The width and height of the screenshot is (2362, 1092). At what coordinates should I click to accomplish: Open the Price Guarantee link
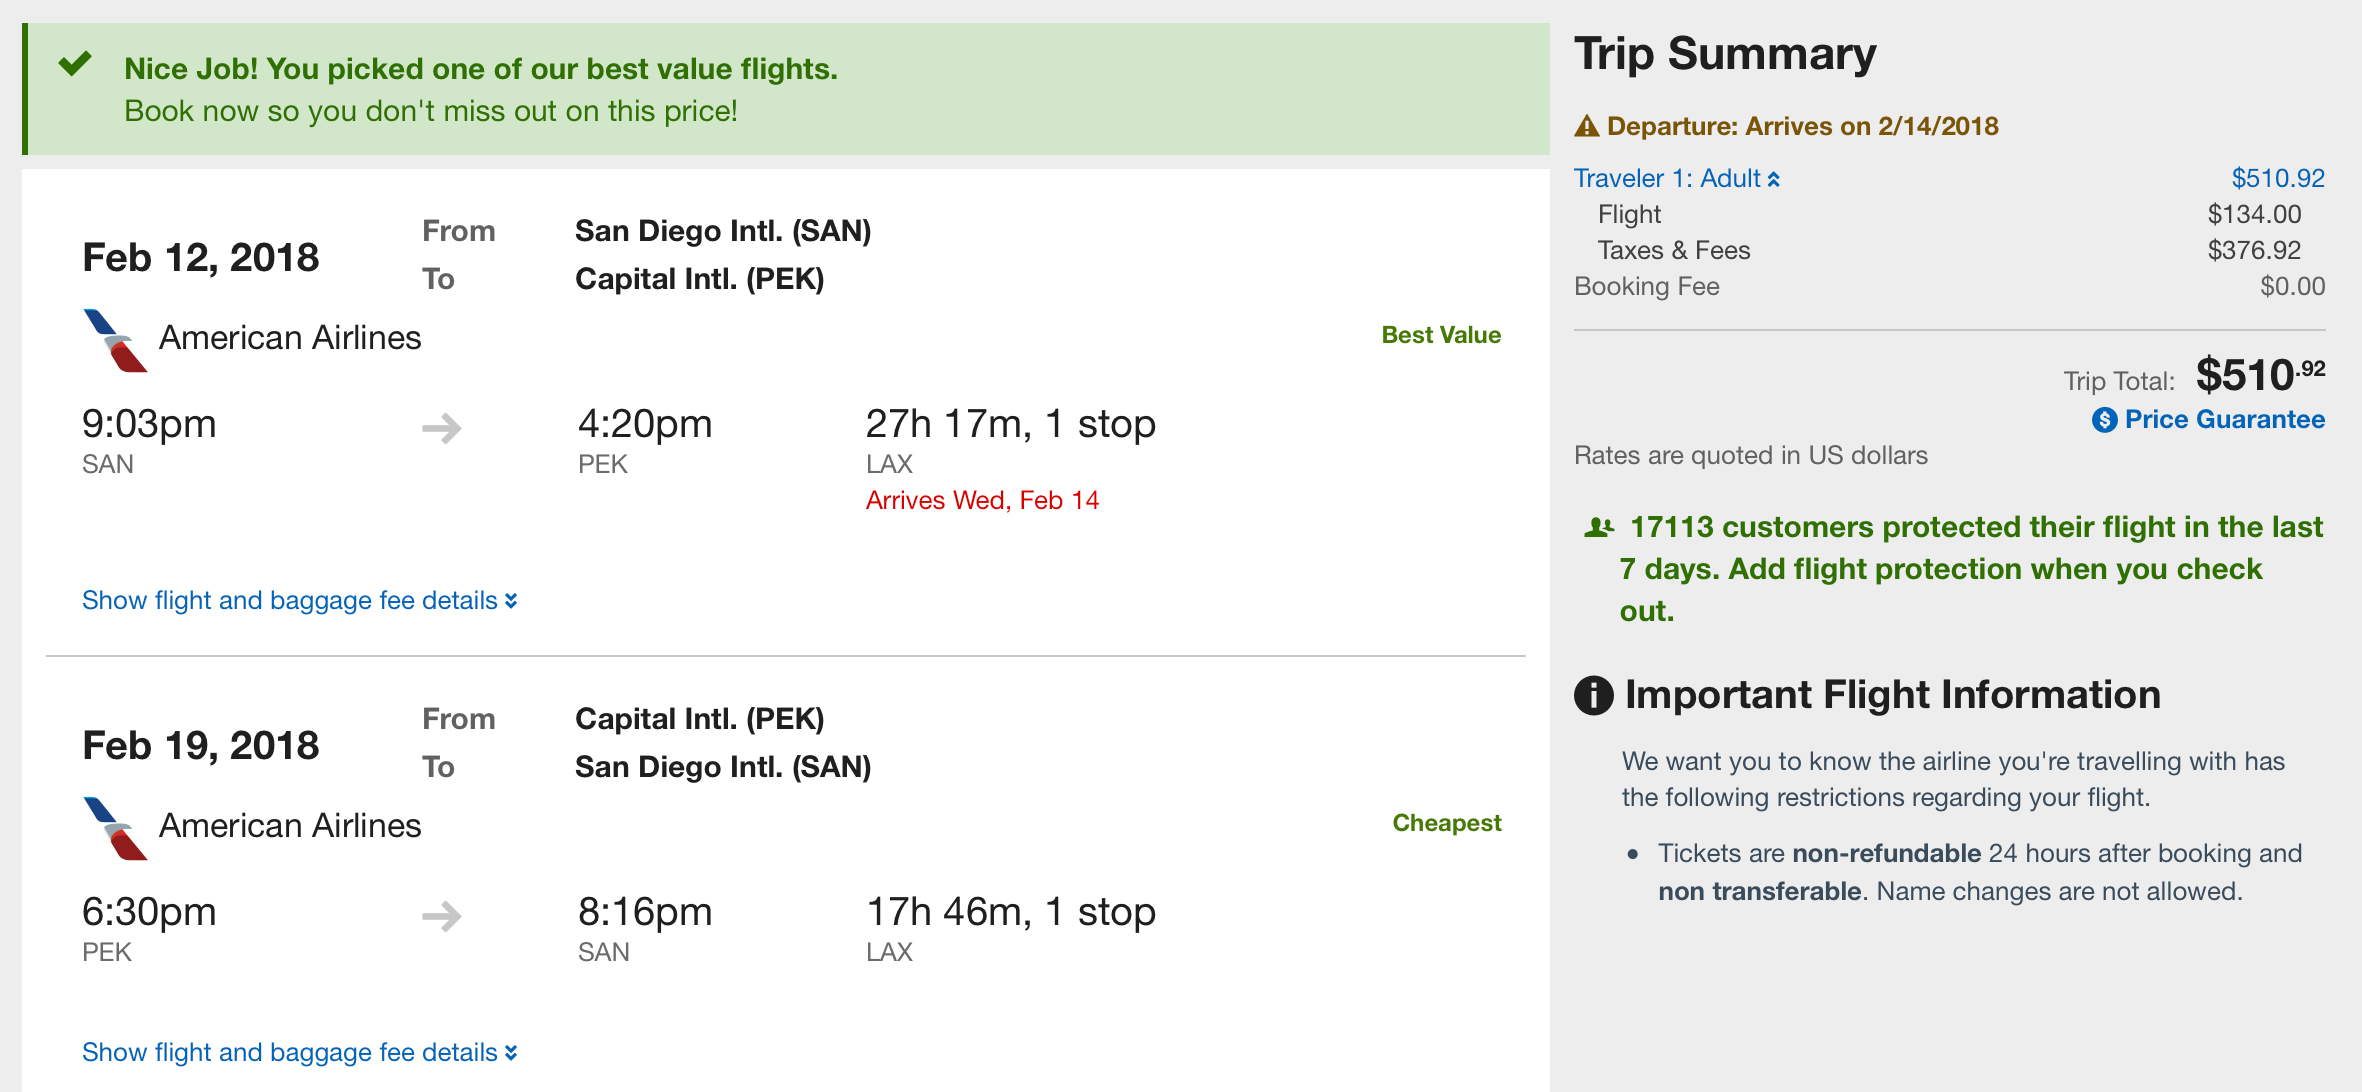tap(2224, 420)
